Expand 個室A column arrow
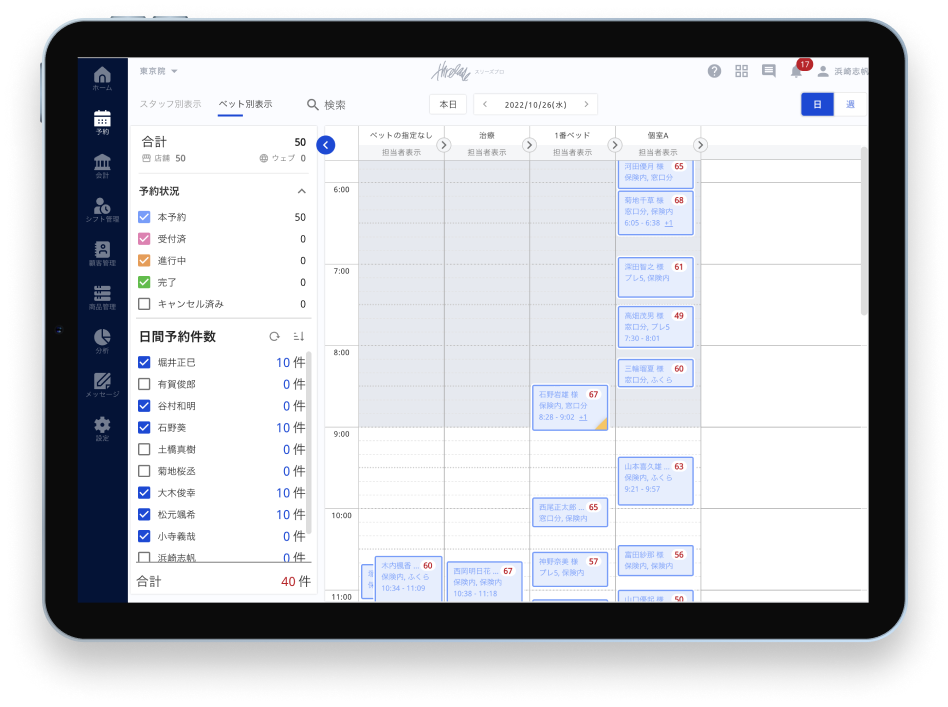This screenshot has width=948, height=707. click(700, 145)
